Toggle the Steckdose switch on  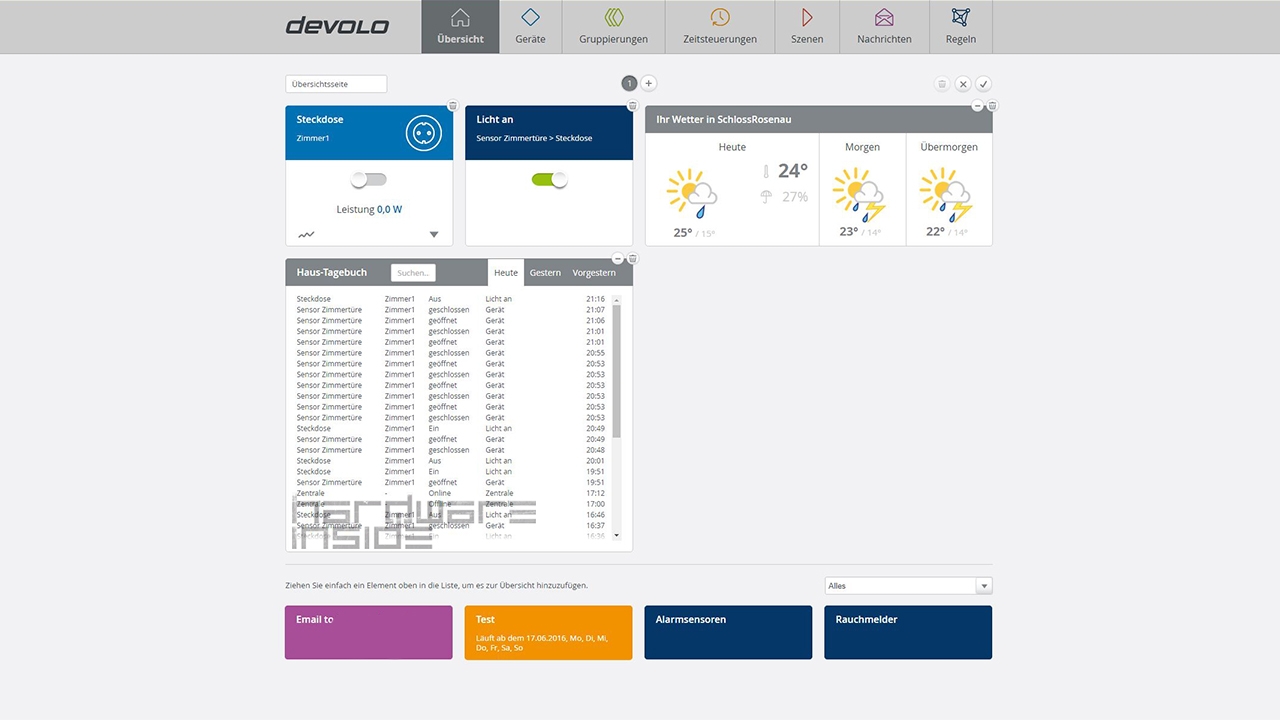[x=368, y=180]
